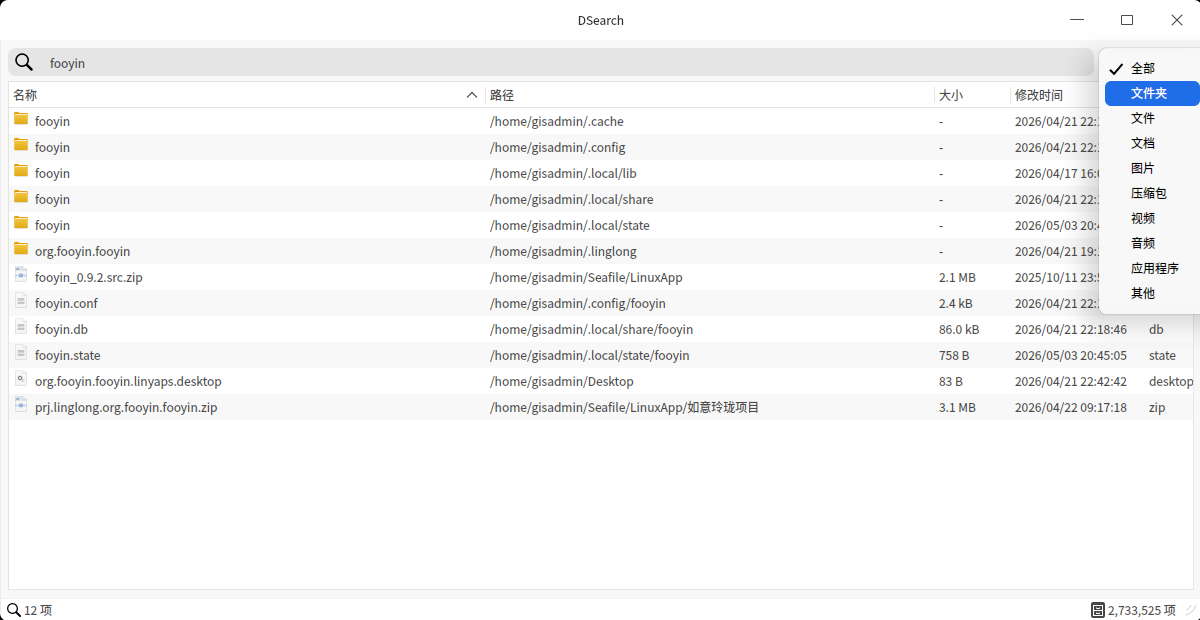Click the file icon beside fooyin.db
1200x620 pixels.
click(x=21, y=327)
